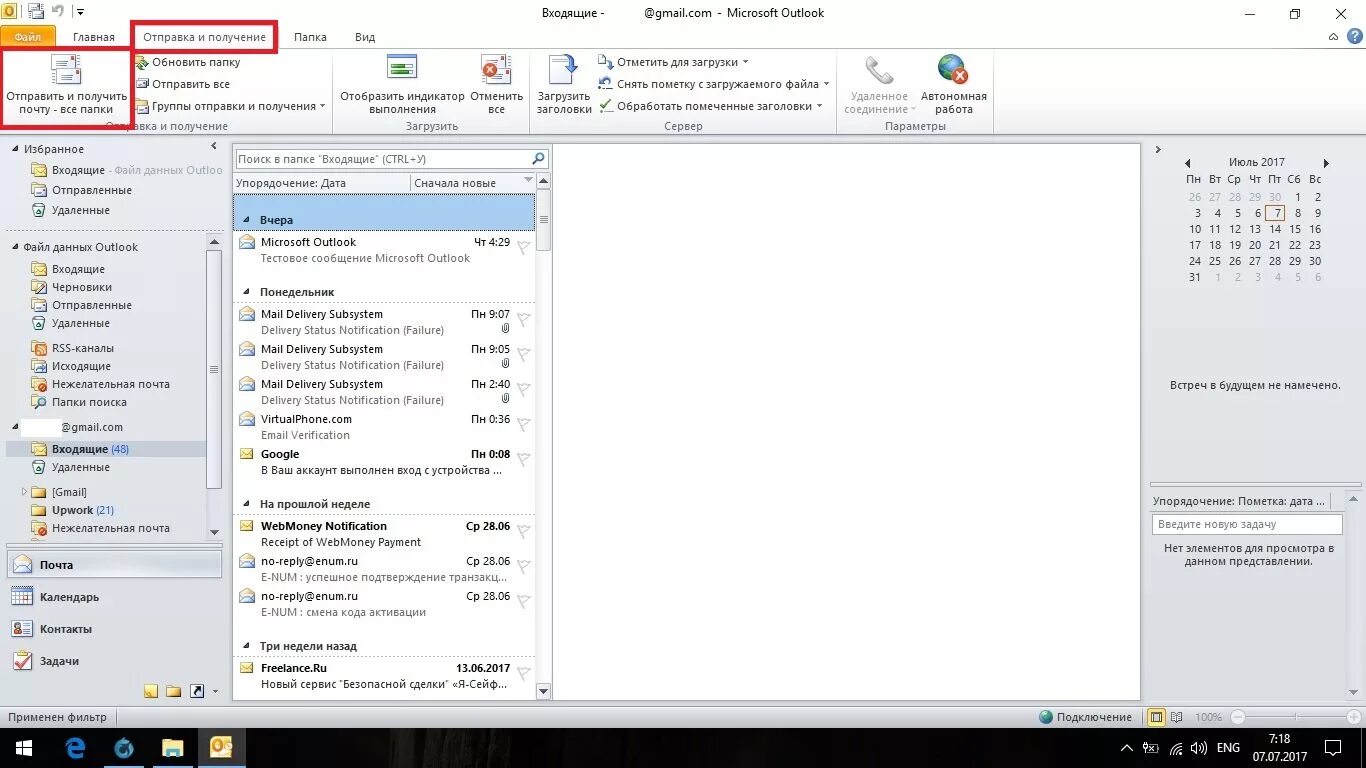Click the Обновить папку button
The width and height of the screenshot is (1366, 768).
click(x=188, y=62)
